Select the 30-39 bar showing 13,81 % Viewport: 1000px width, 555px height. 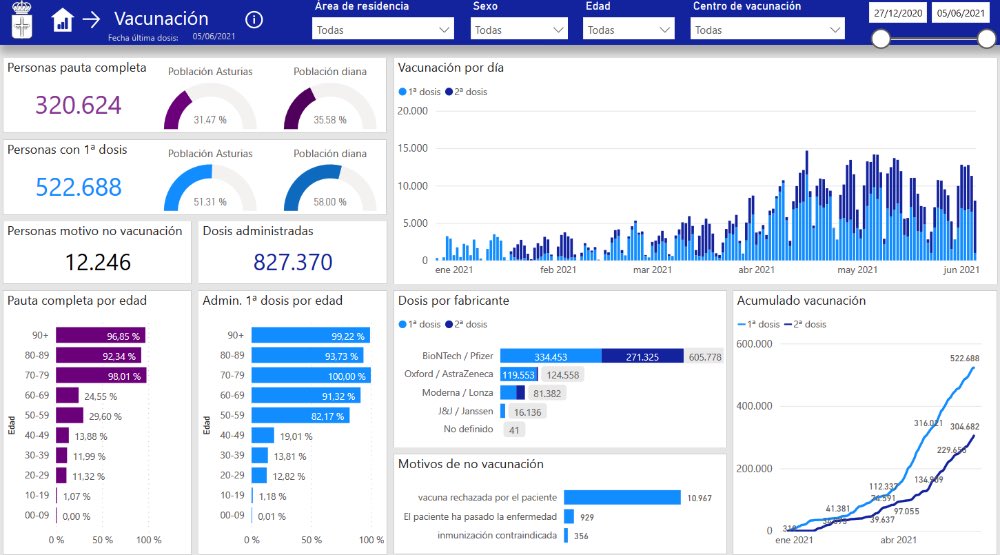point(260,455)
